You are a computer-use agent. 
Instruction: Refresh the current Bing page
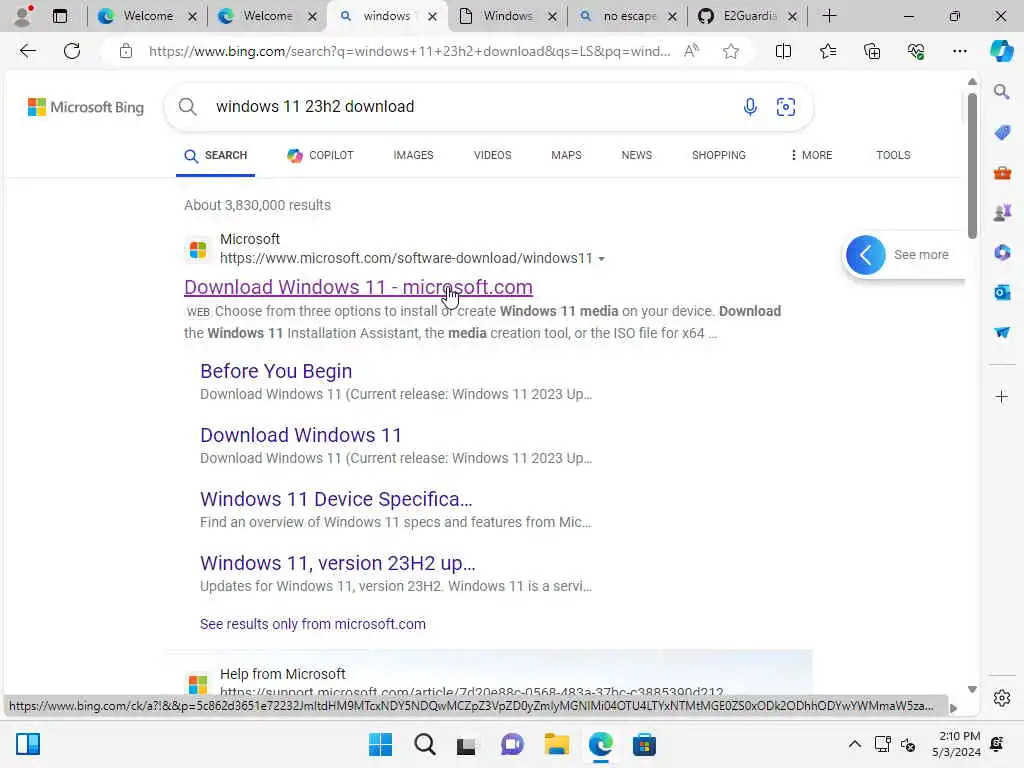[x=72, y=51]
